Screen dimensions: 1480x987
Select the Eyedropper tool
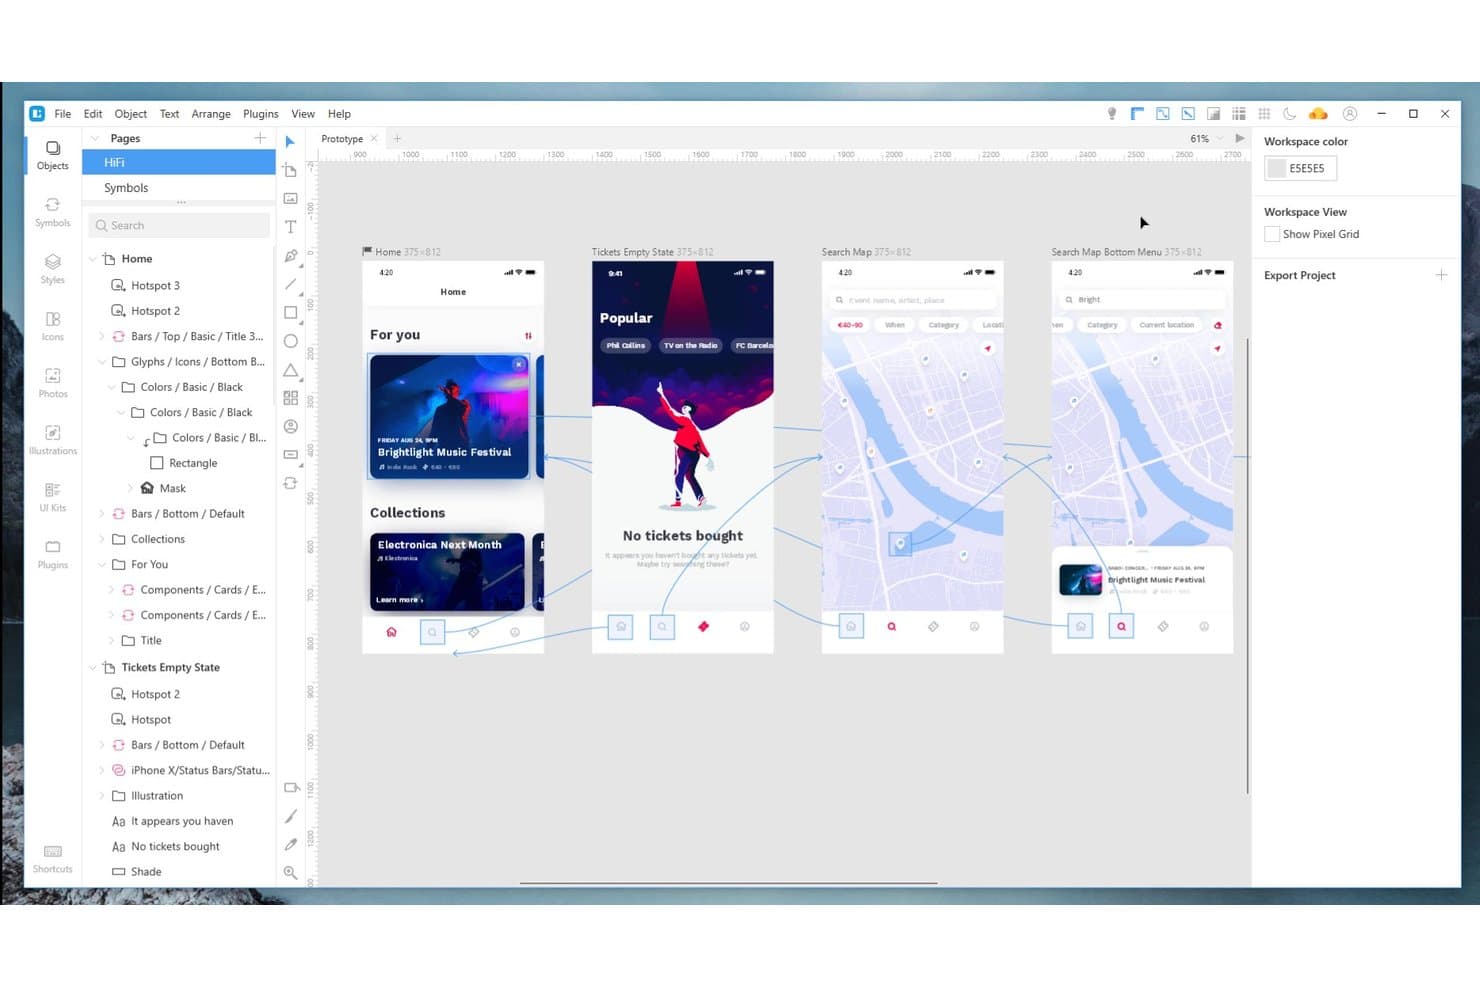coord(290,844)
